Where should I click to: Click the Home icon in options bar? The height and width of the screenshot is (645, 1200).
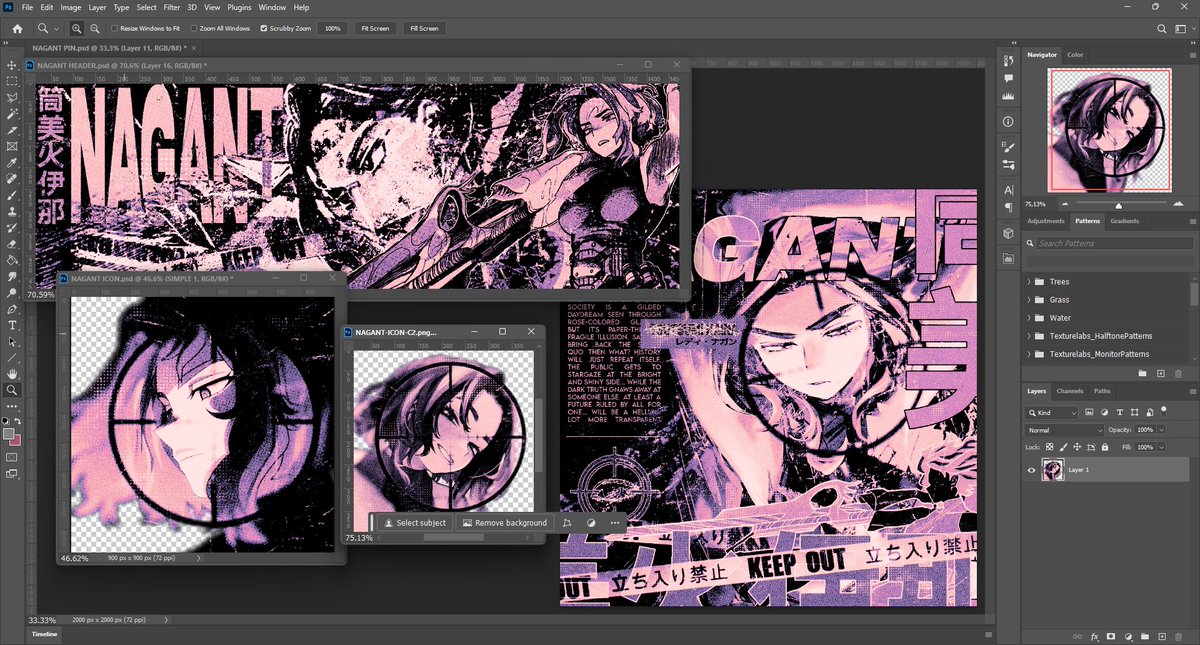[x=16, y=29]
